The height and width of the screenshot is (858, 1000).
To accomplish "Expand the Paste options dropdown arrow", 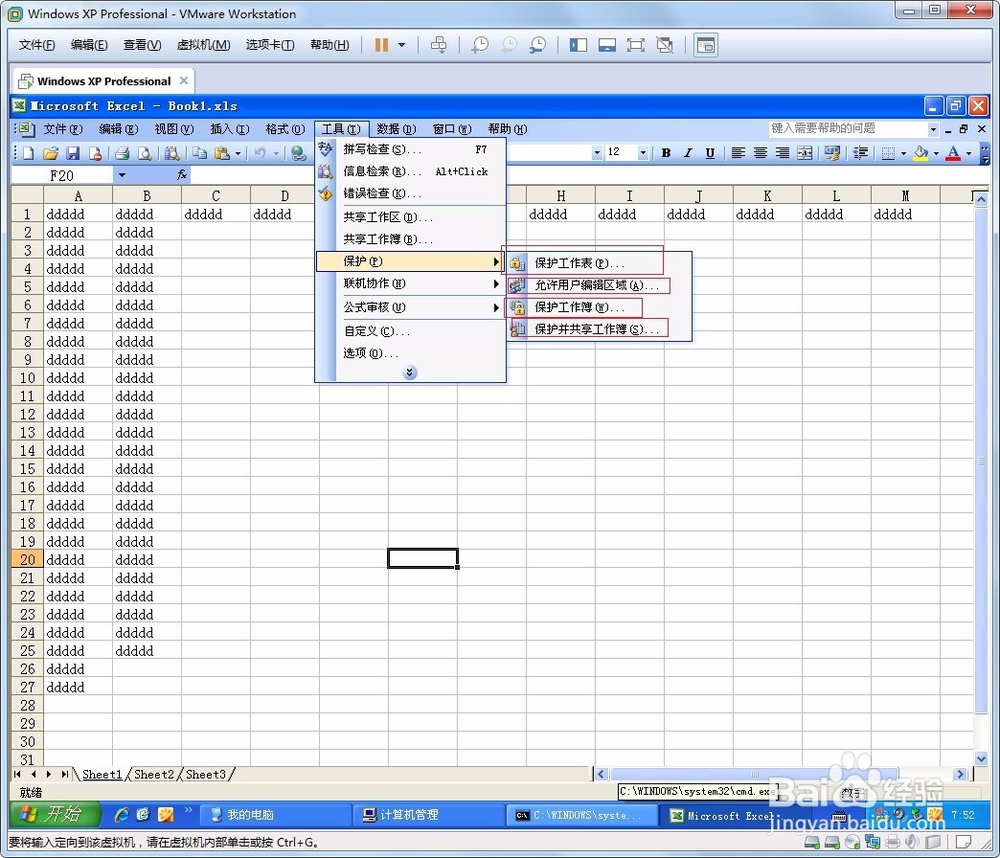I will click(x=238, y=153).
